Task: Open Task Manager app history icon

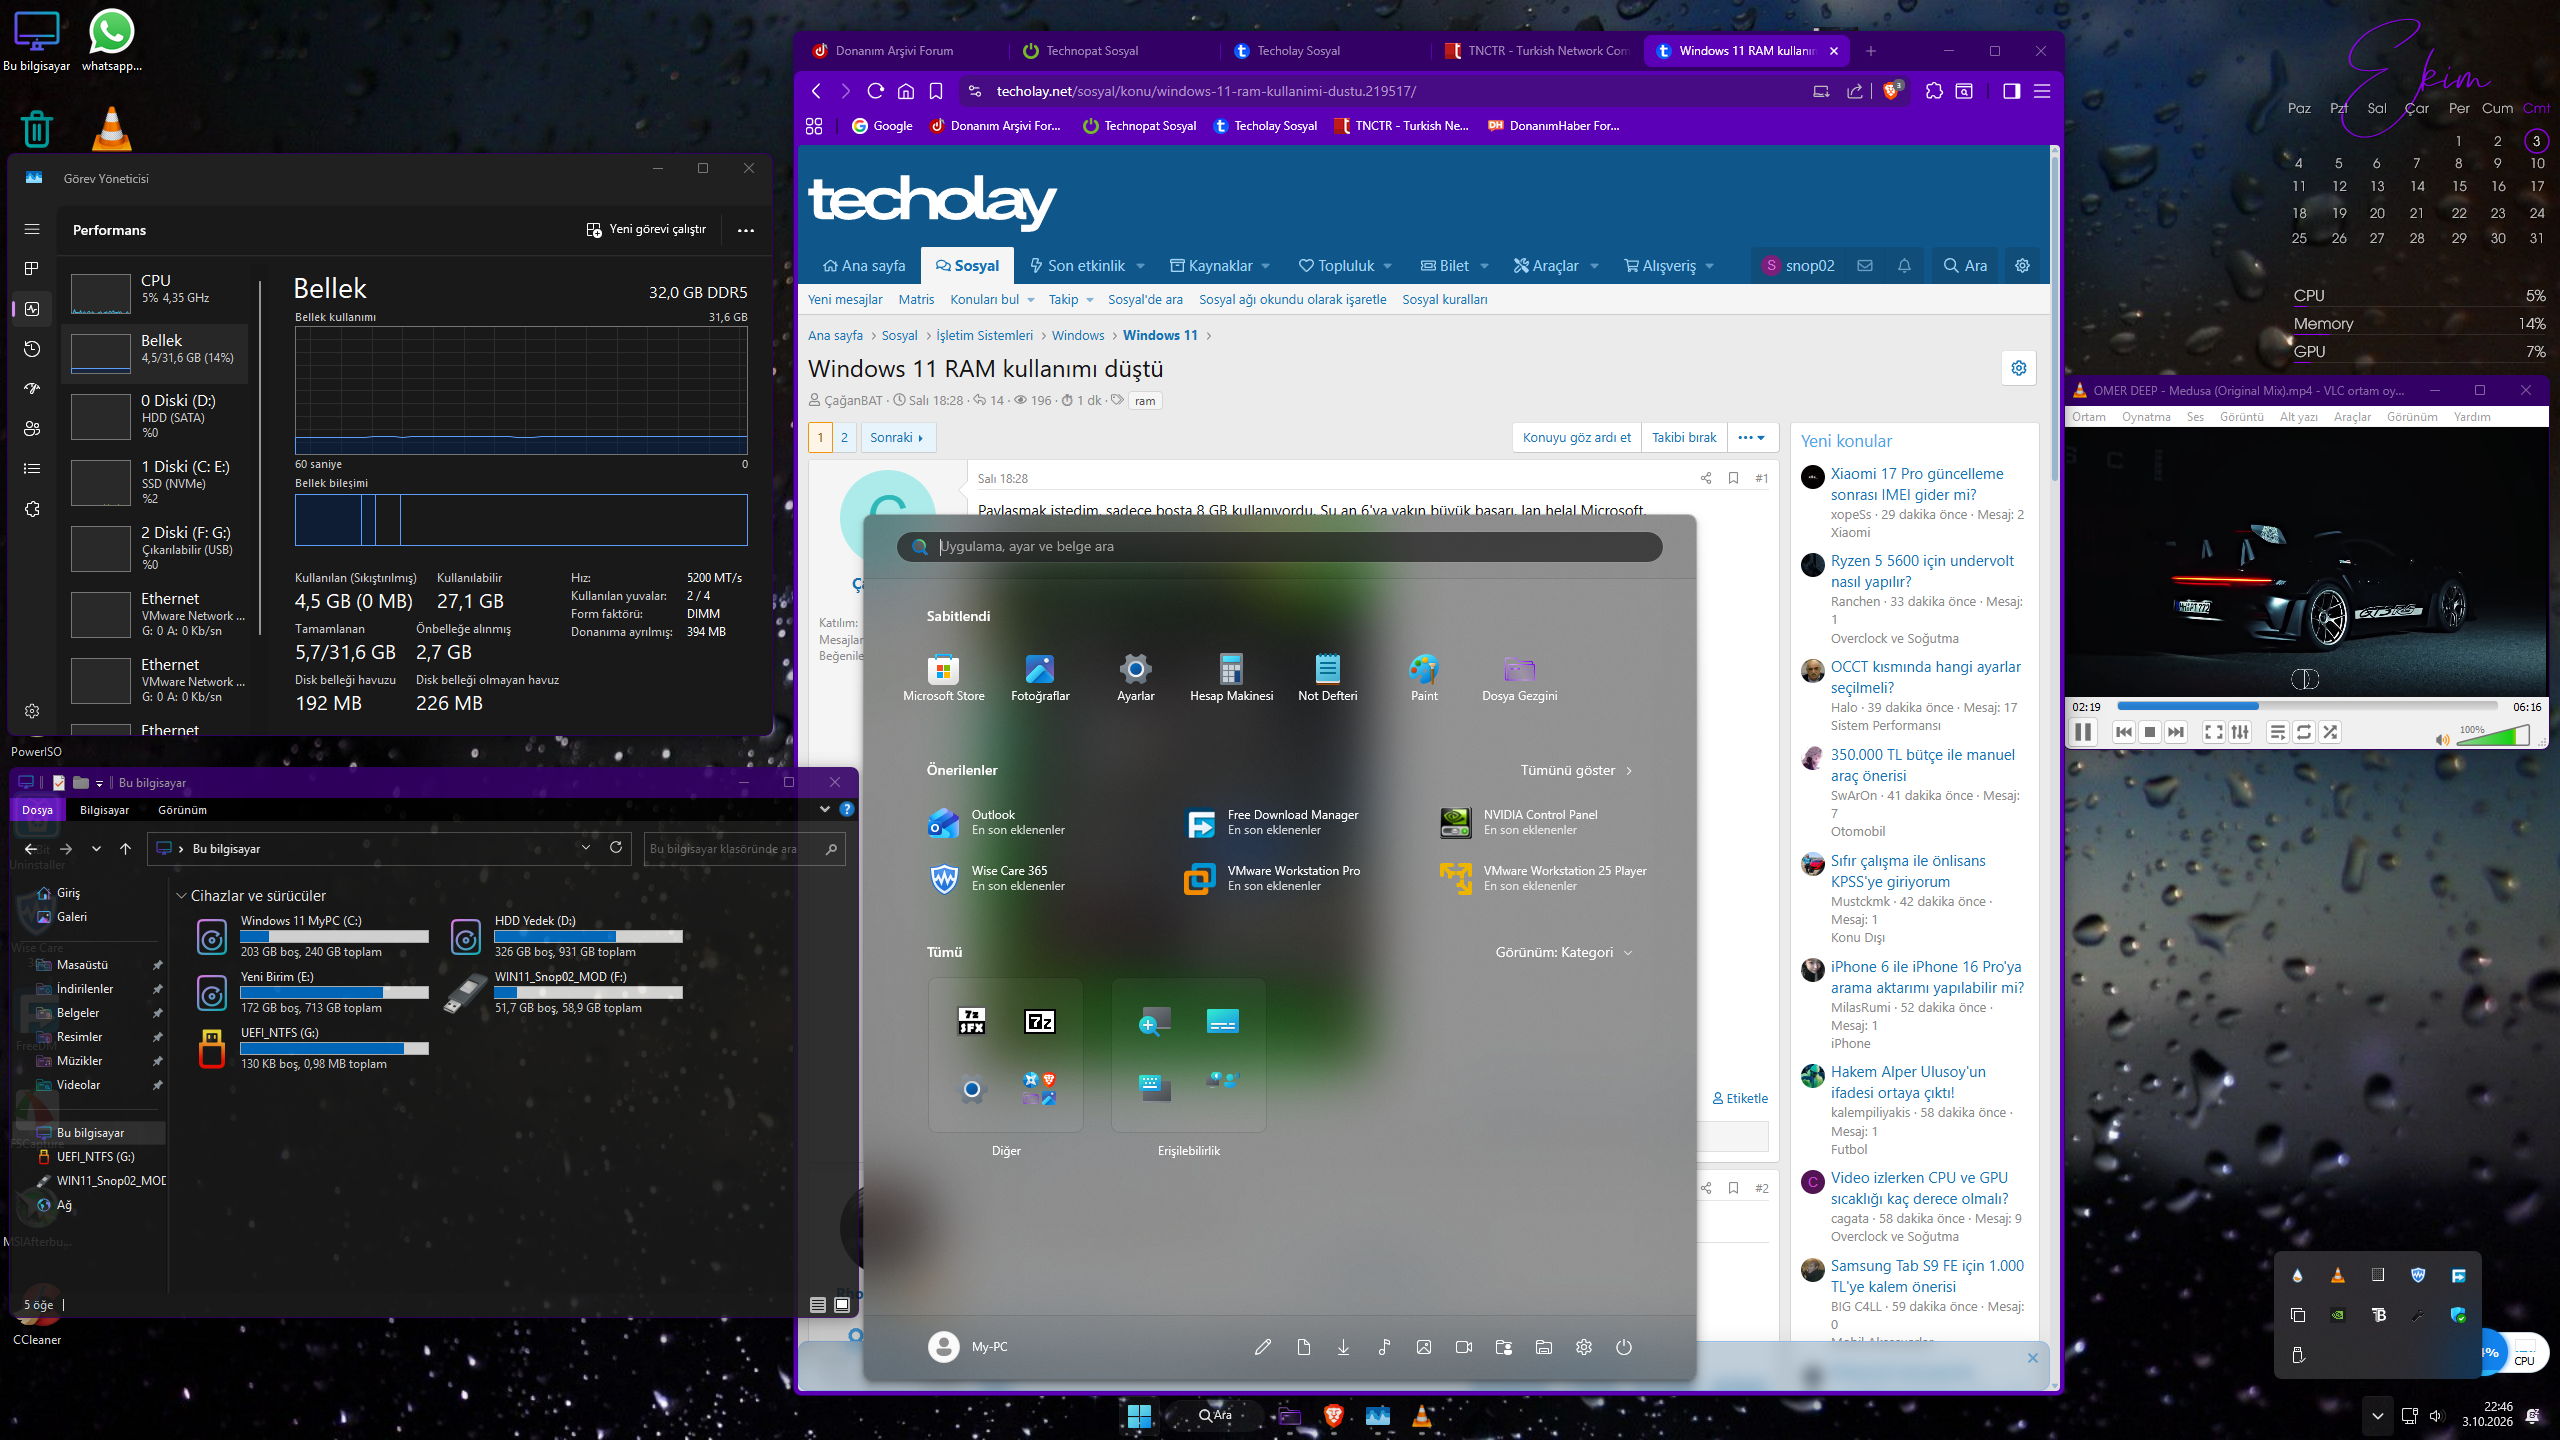Action: (x=32, y=348)
